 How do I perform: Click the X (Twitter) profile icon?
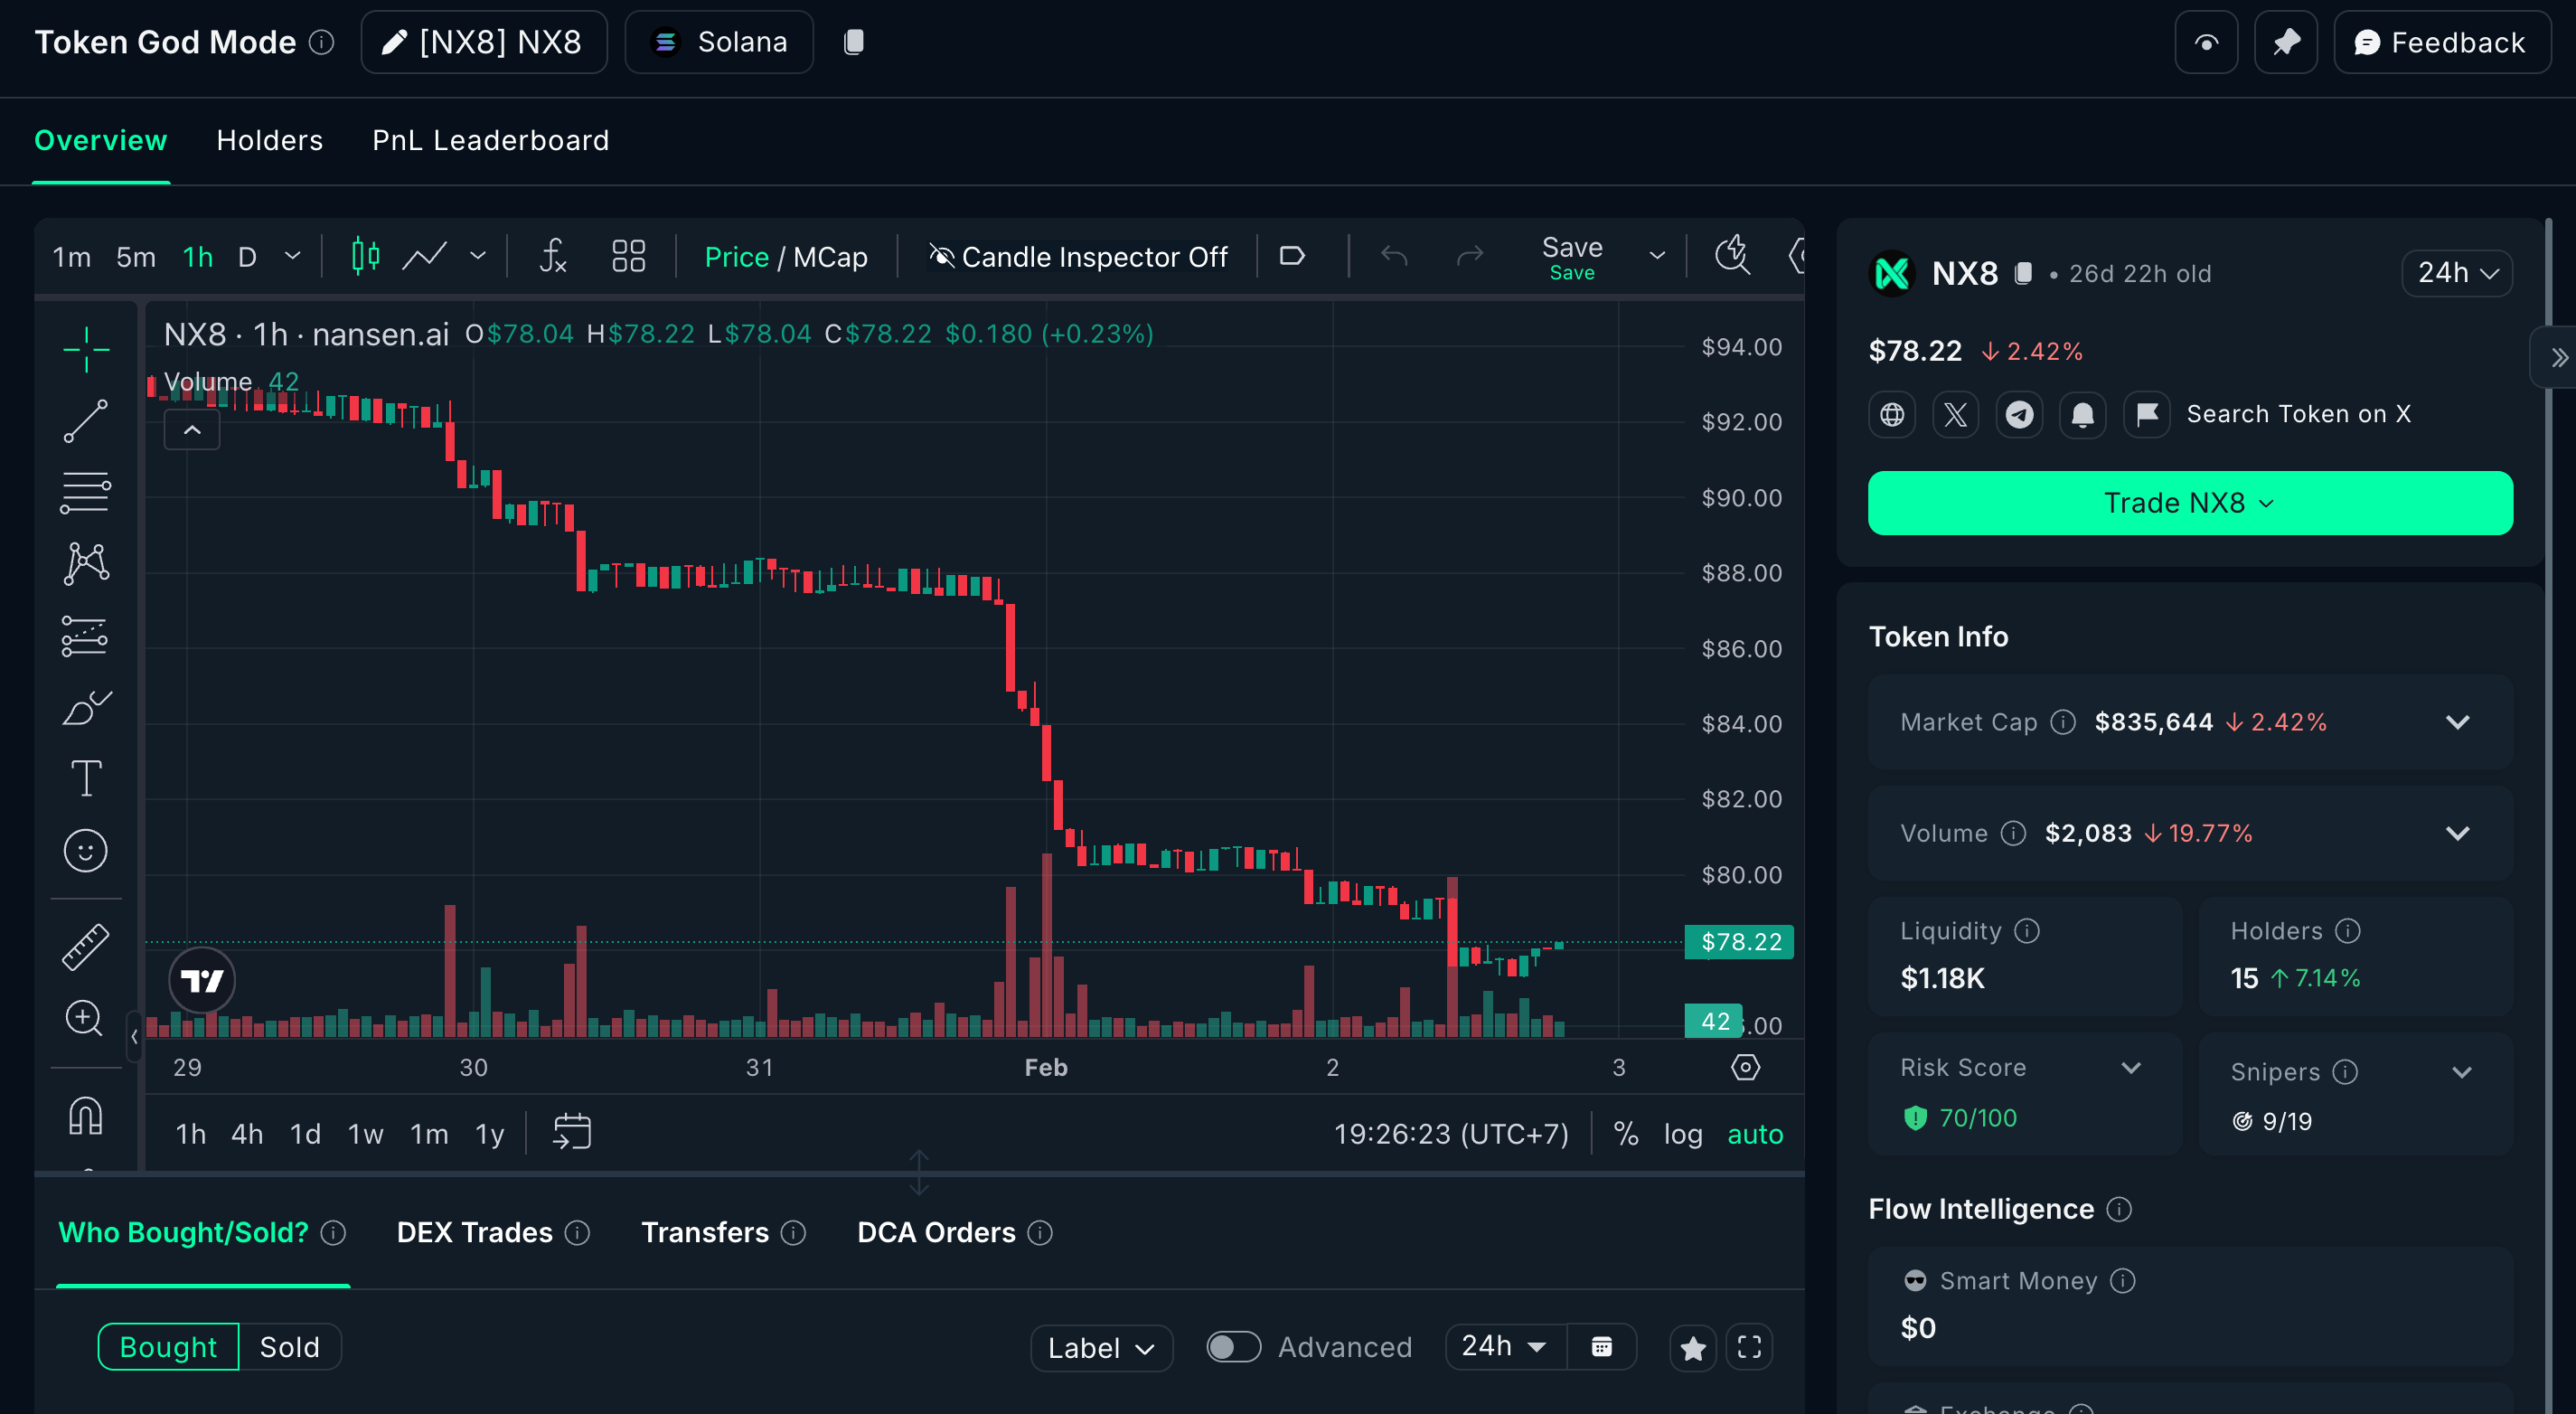click(x=1955, y=414)
